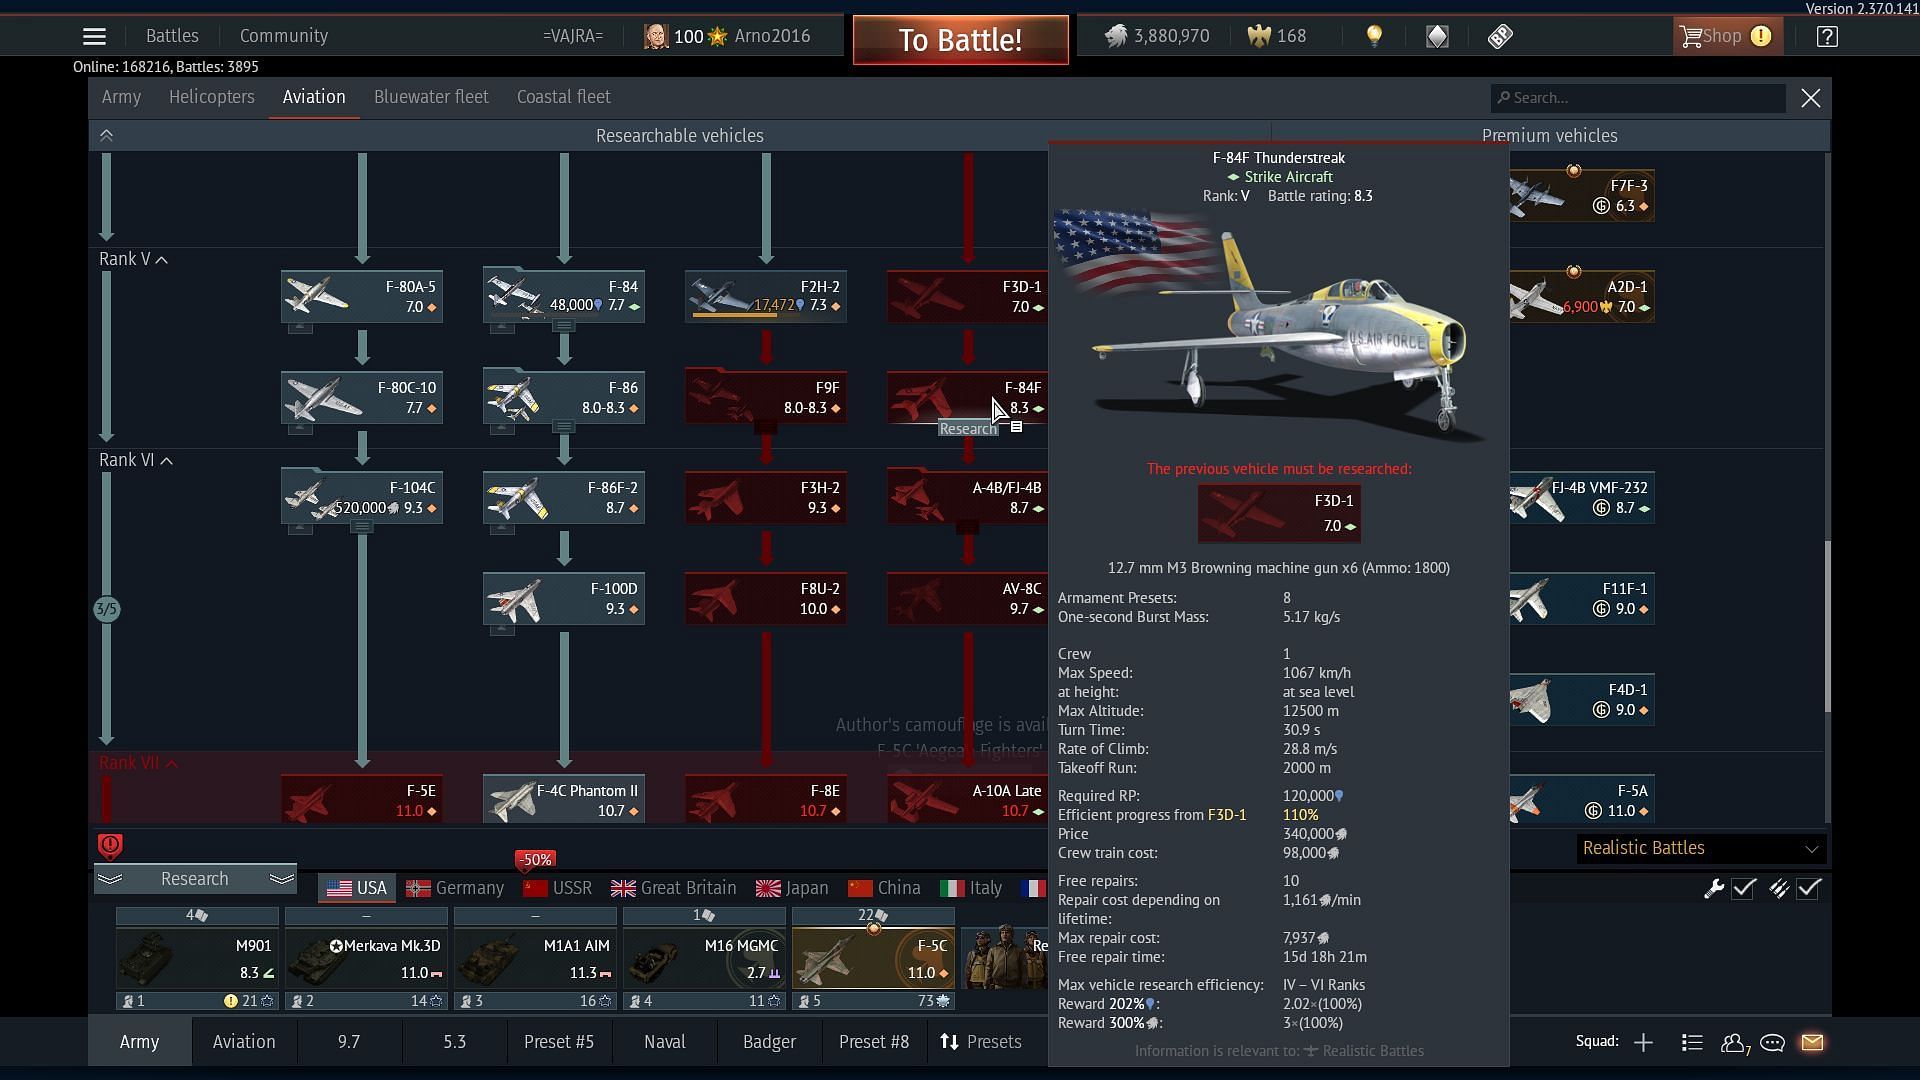Viewport: 1920px width, 1080px height.
Task: Click the wrench settings icon
Action: pos(1714,887)
